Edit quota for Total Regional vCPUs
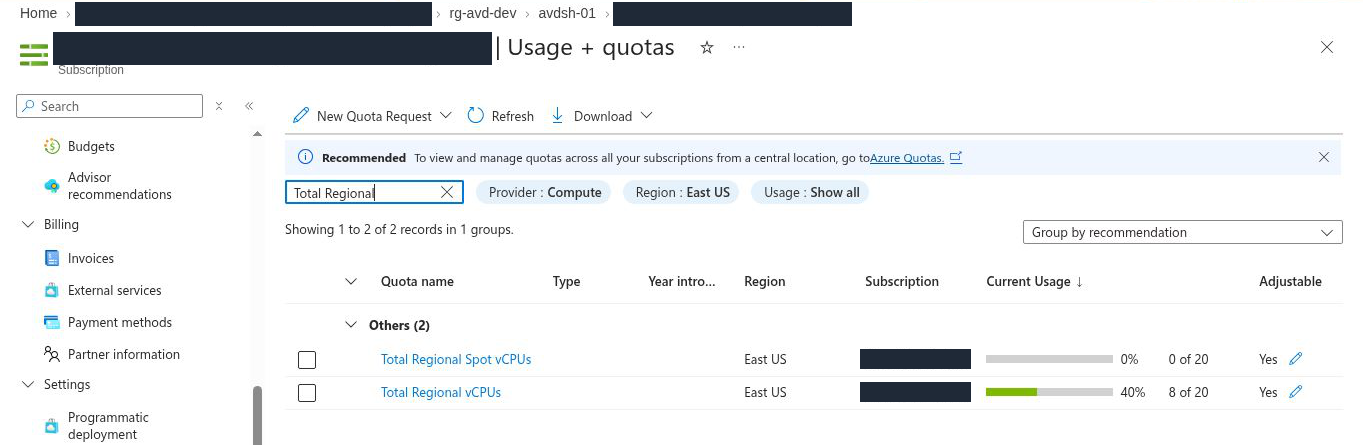1363x445 pixels. point(1296,392)
